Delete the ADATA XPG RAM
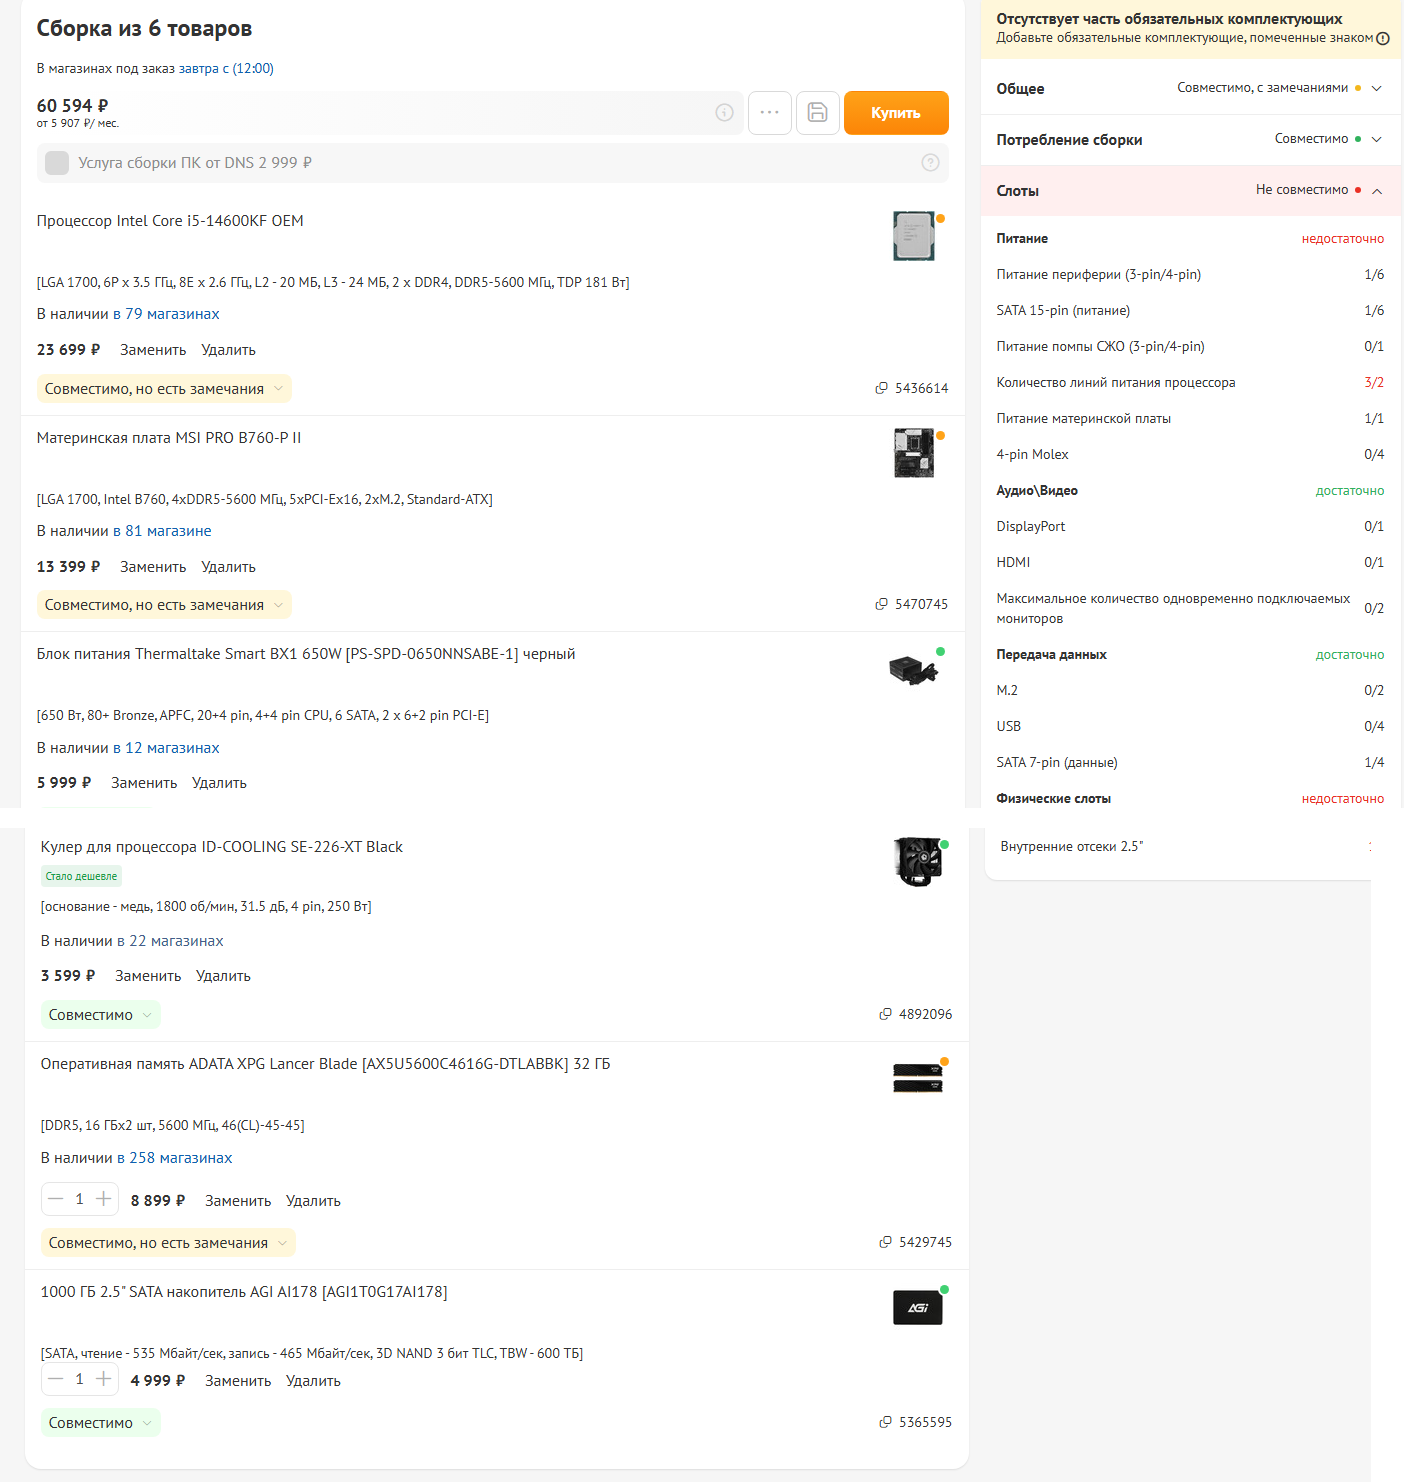 [313, 1201]
